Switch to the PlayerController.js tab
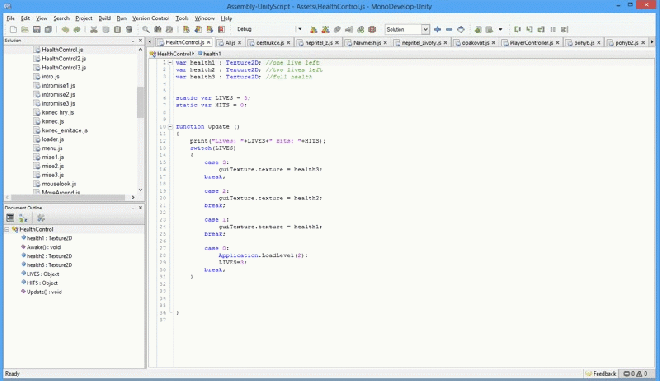 531,43
